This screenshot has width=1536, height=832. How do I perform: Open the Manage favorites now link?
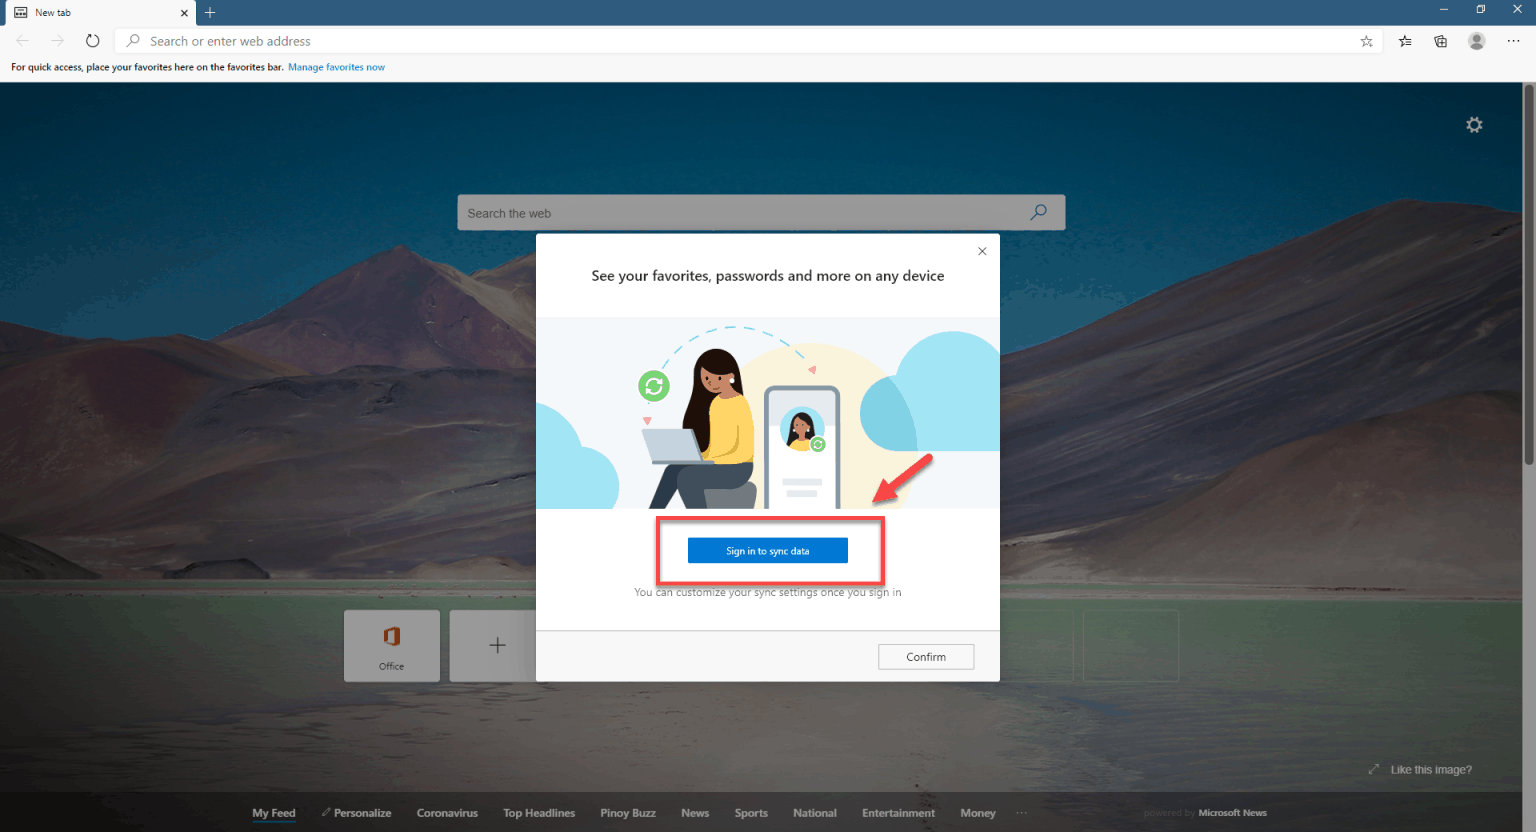click(336, 66)
